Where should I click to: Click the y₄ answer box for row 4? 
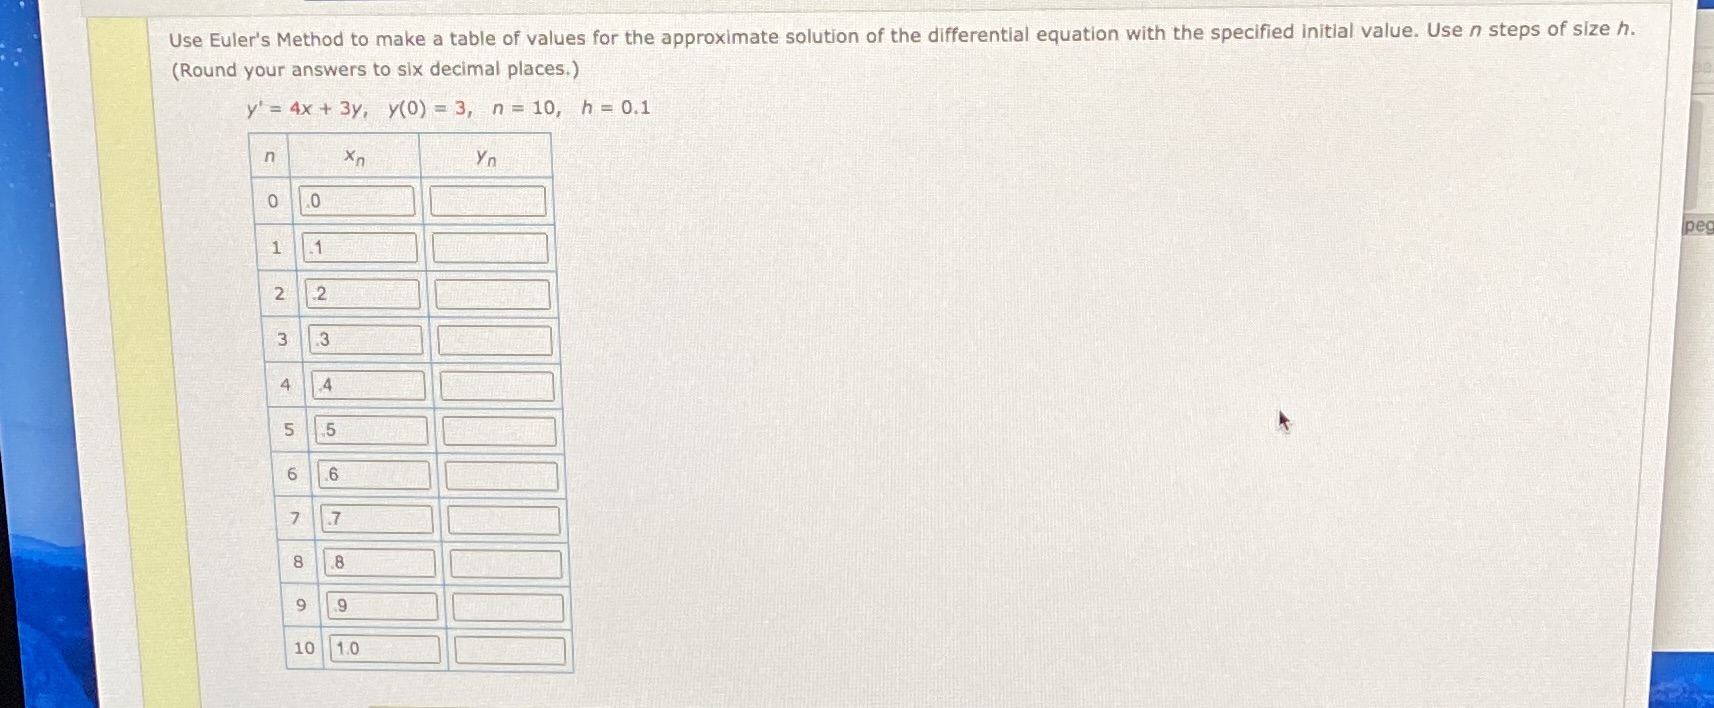(497, 385)
